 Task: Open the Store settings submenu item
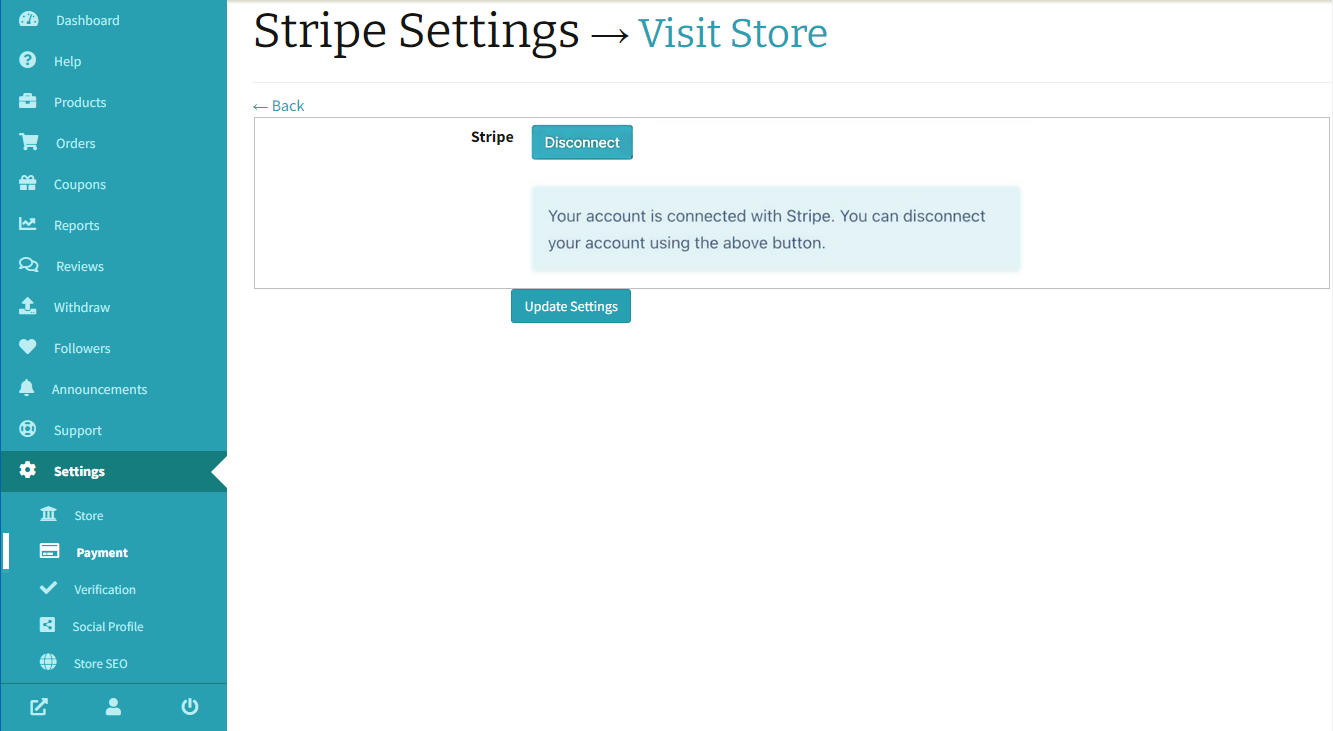pos(88,516)
